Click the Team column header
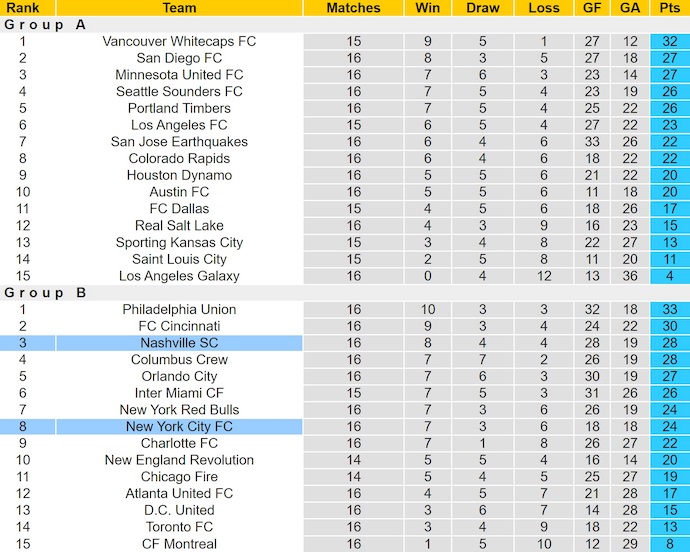Screen dimensions: 690x552 [179, 8]
